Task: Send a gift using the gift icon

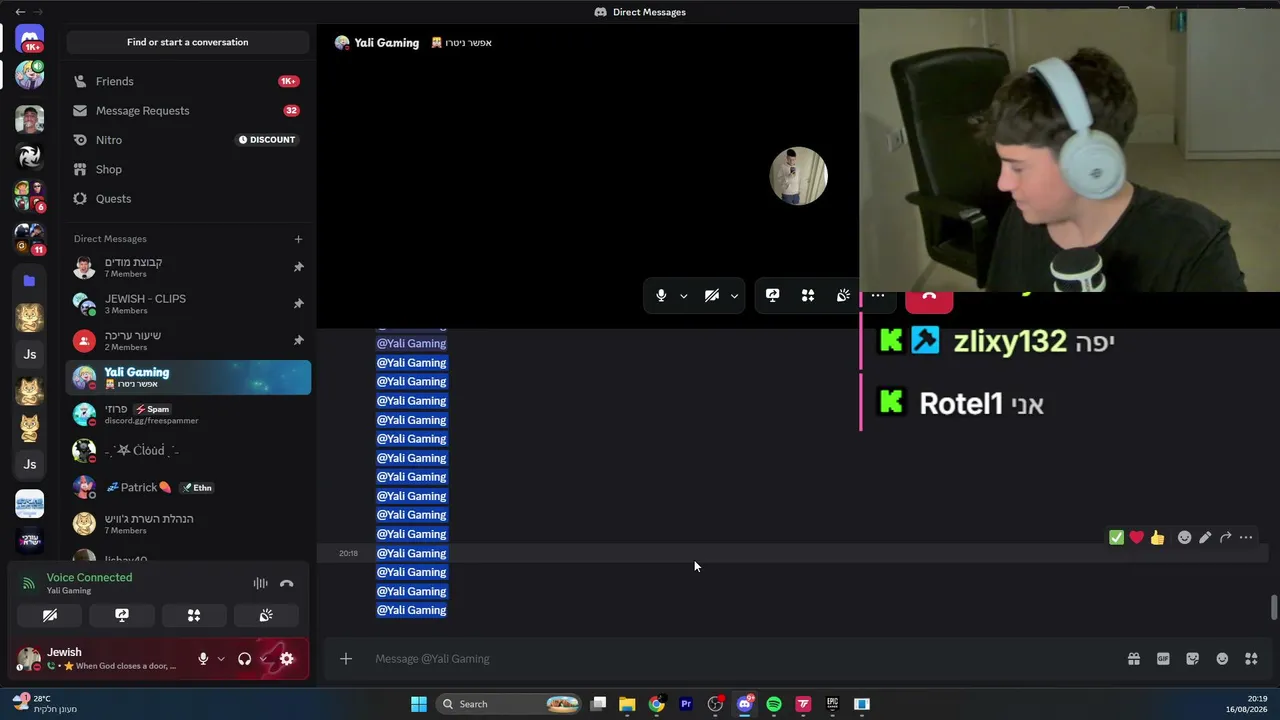Action: (x=1134, y=659)
